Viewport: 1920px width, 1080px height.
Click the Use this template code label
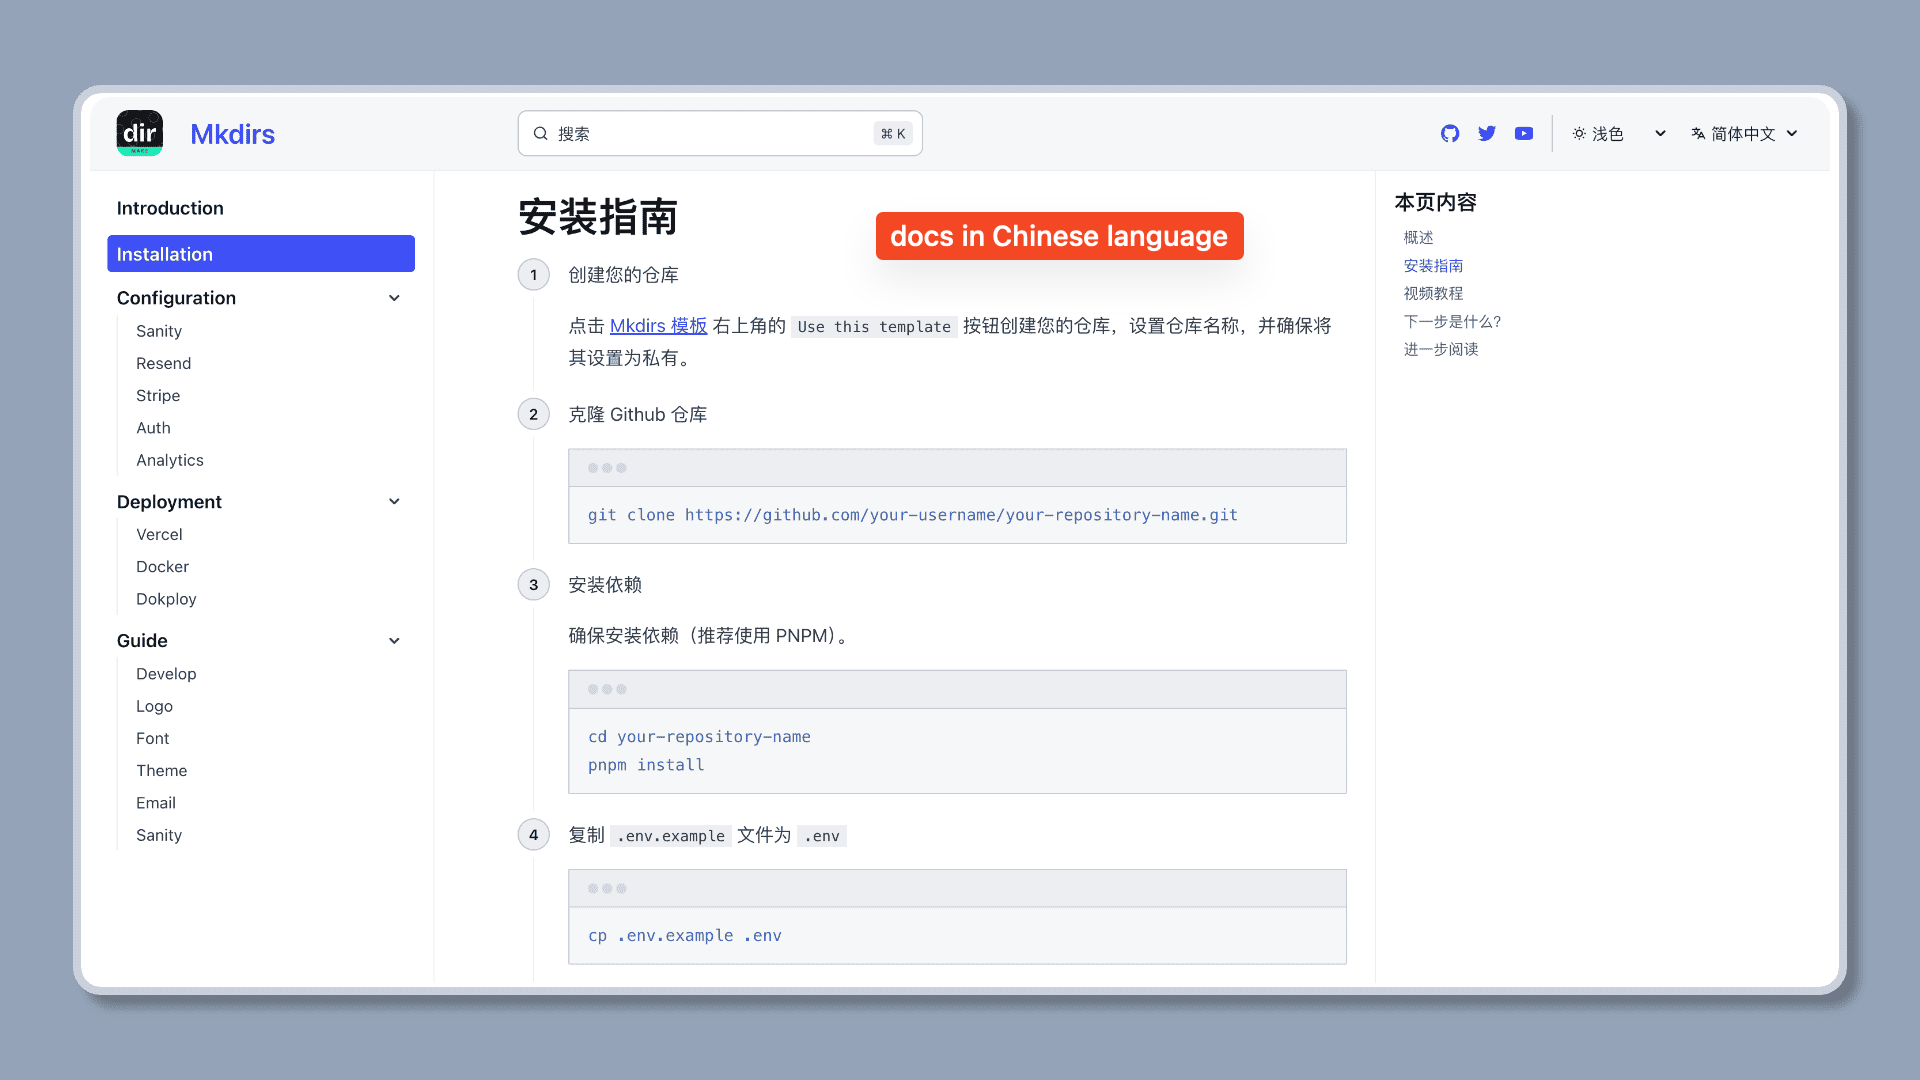pos(874,327)
